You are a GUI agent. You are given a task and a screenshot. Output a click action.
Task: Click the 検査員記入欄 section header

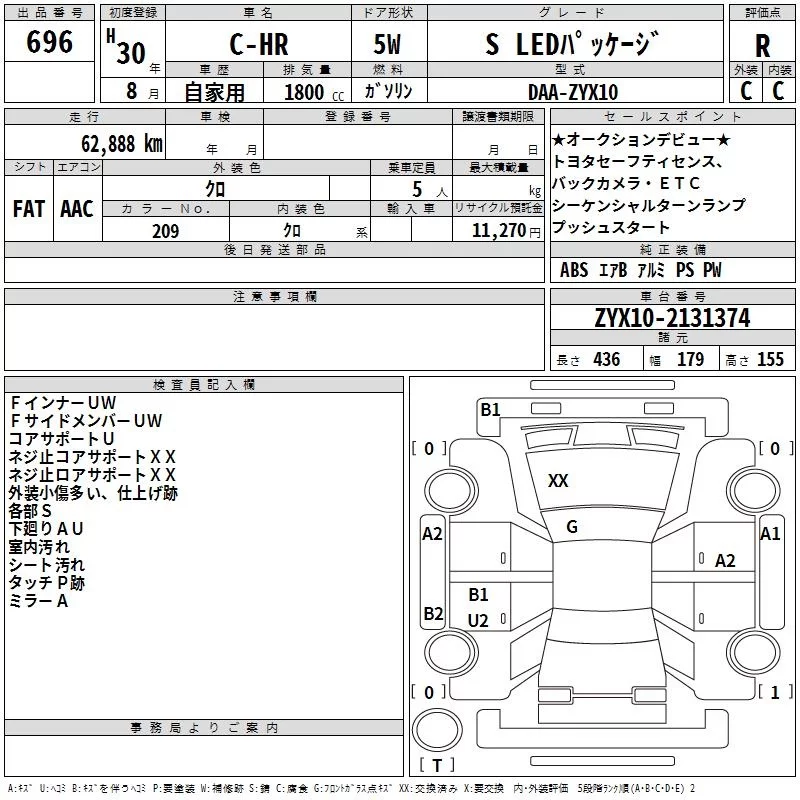click(x=204, y=385)
